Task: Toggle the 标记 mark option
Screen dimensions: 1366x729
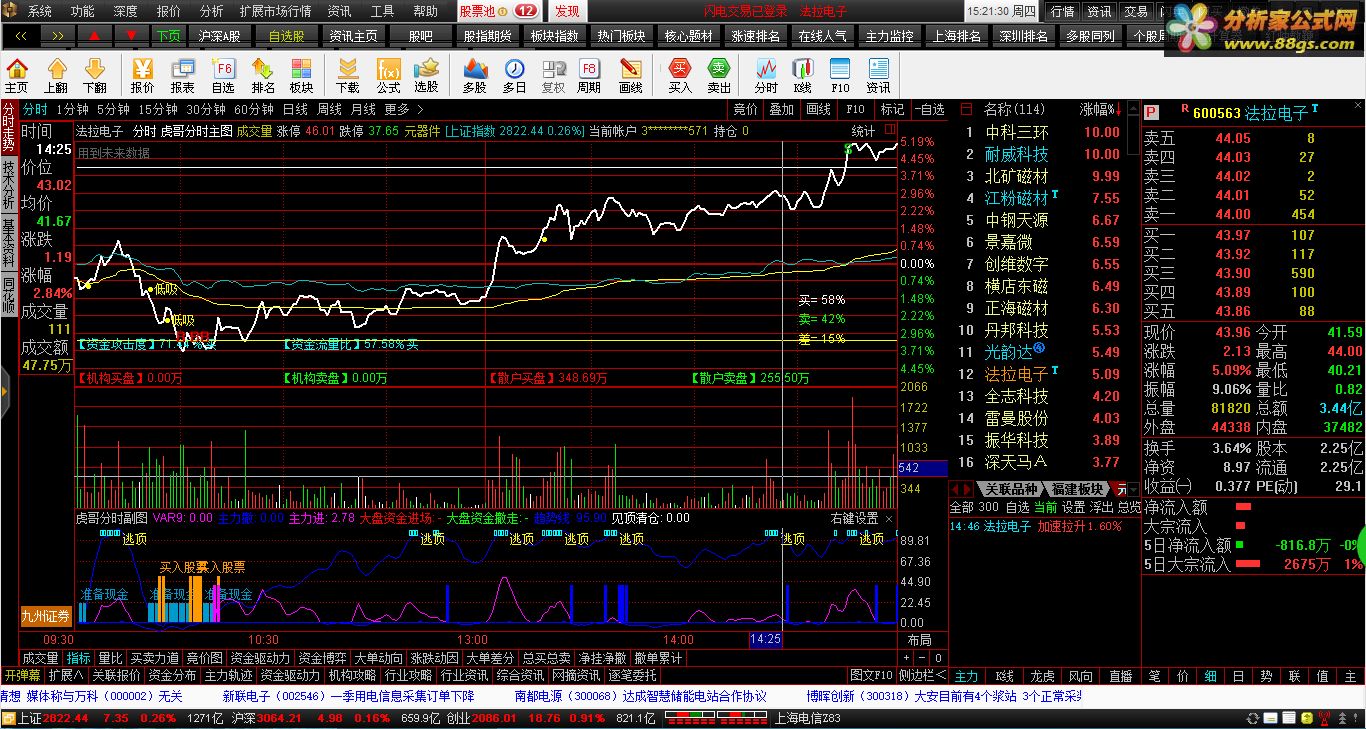Action: 892,109
